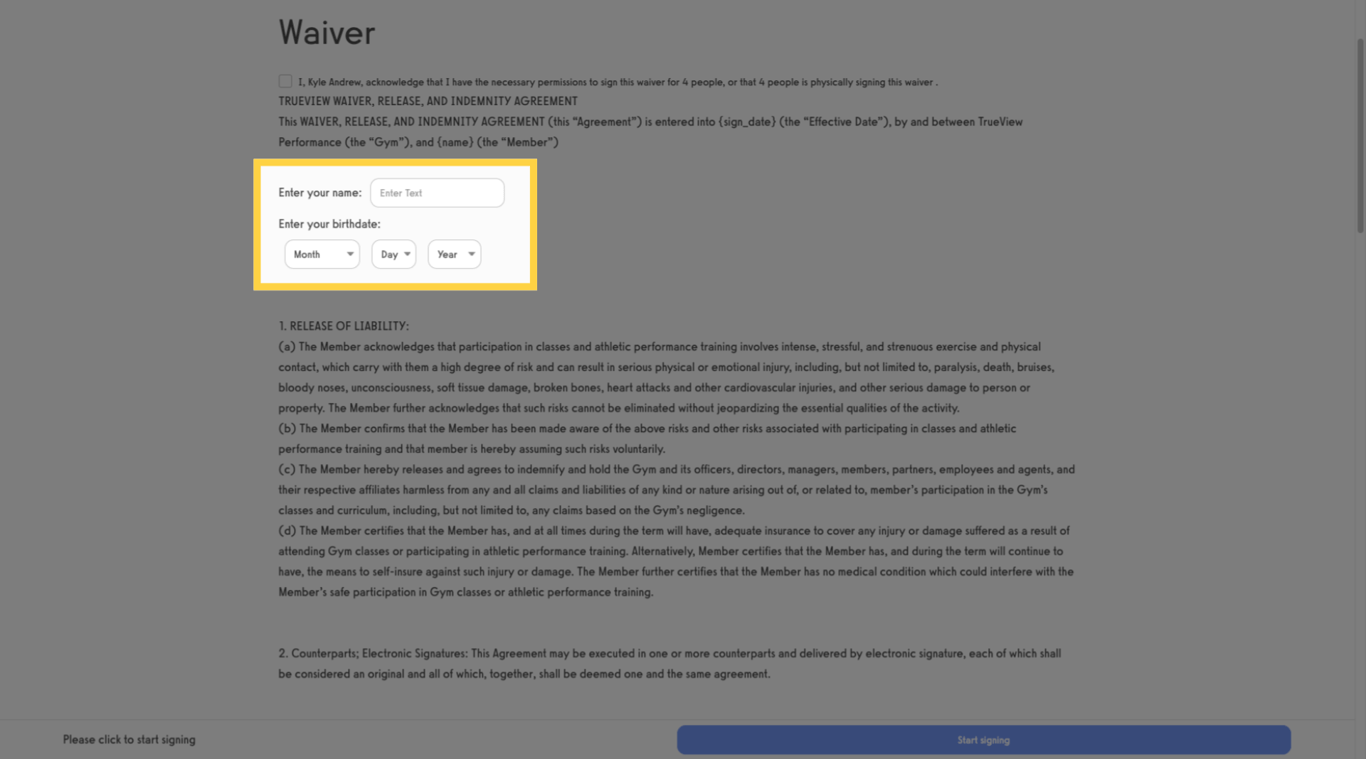
Task: Check the acknowledgment checkbox for Kyle Andrew
Action: 284,81
